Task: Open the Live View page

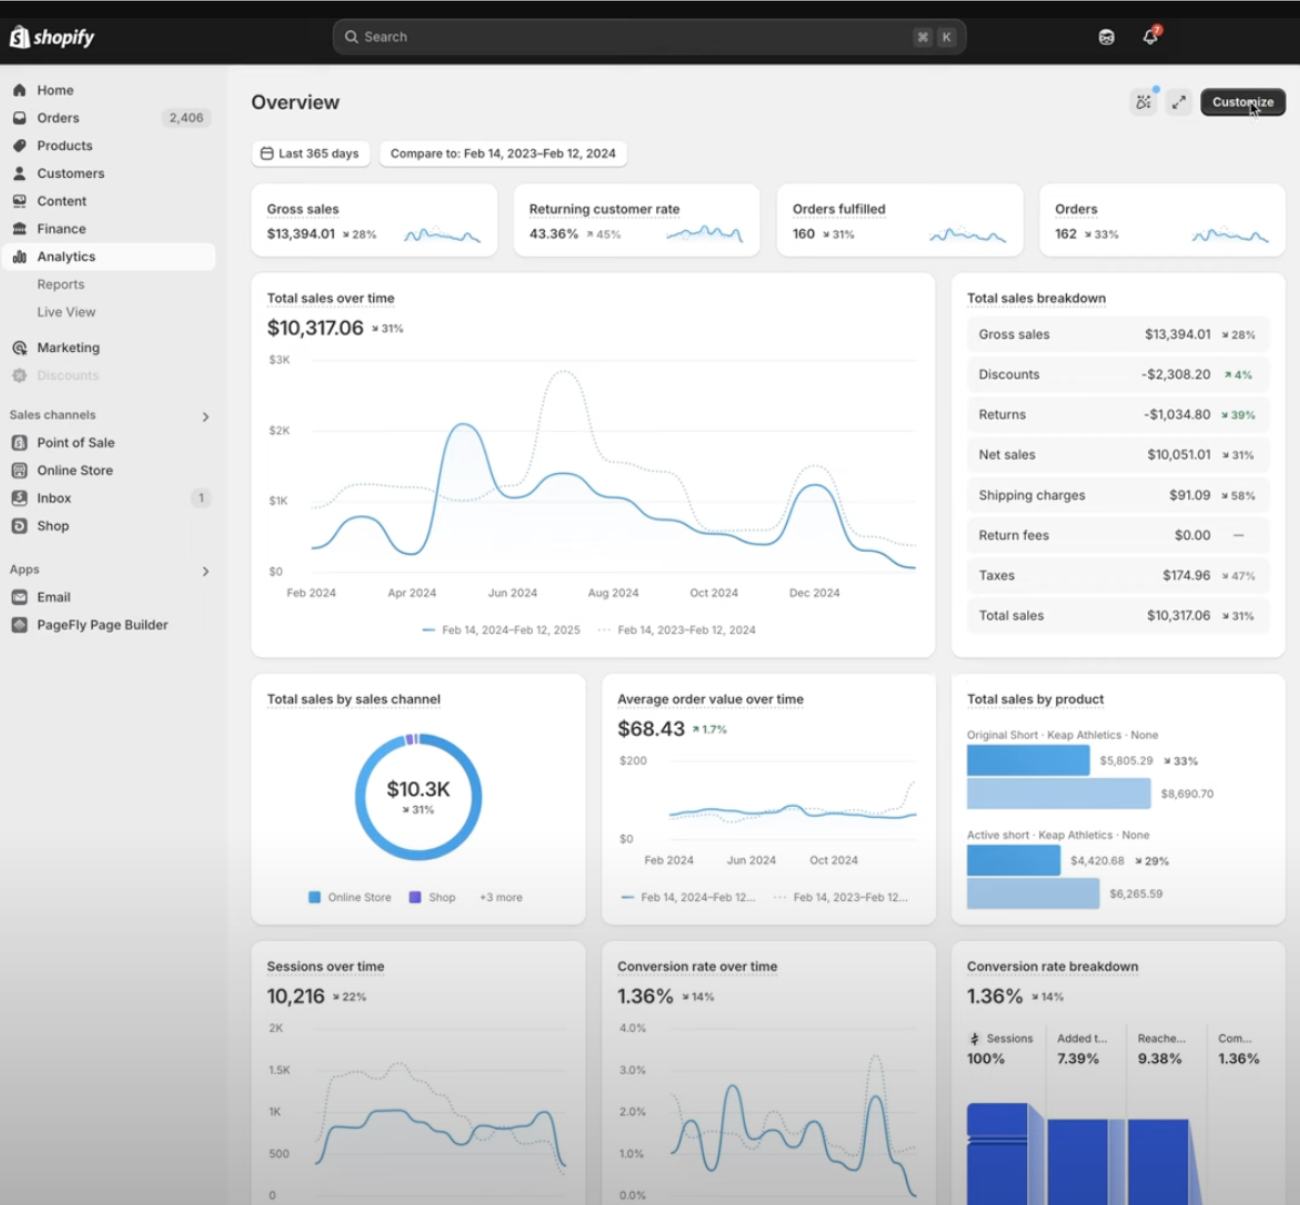Action: tap(66, 311)
